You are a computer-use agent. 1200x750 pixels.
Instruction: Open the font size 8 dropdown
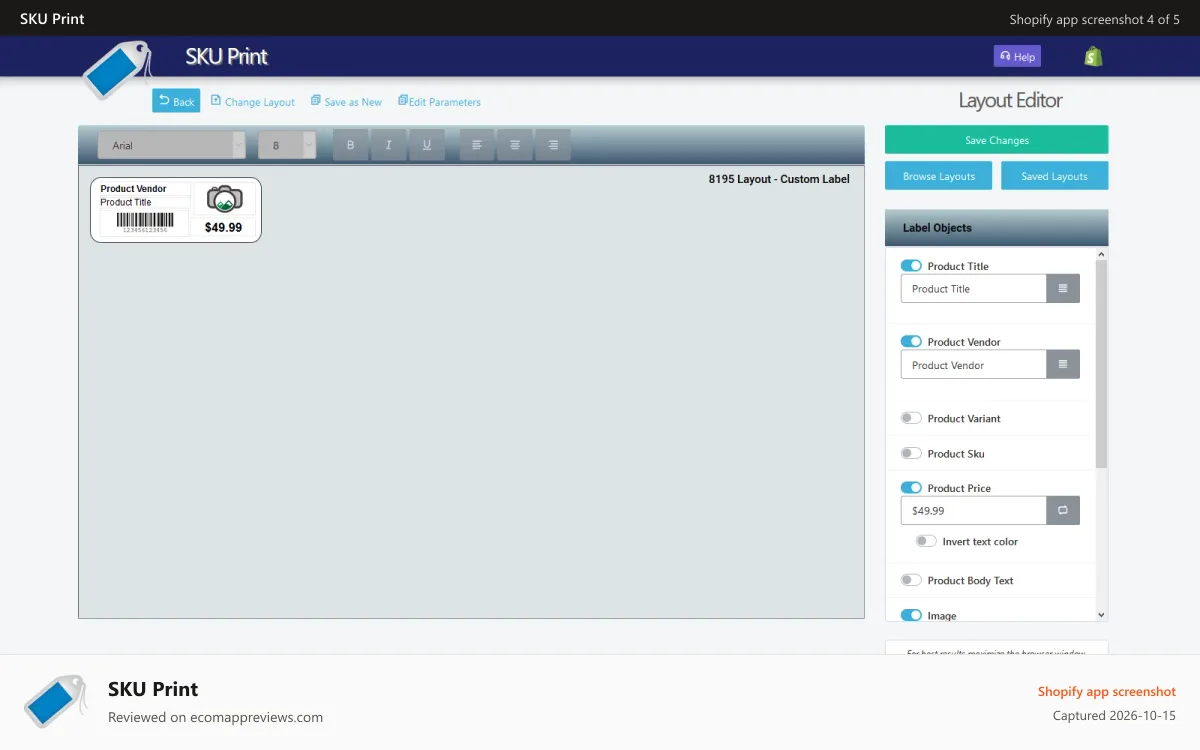tap(287, 145)
